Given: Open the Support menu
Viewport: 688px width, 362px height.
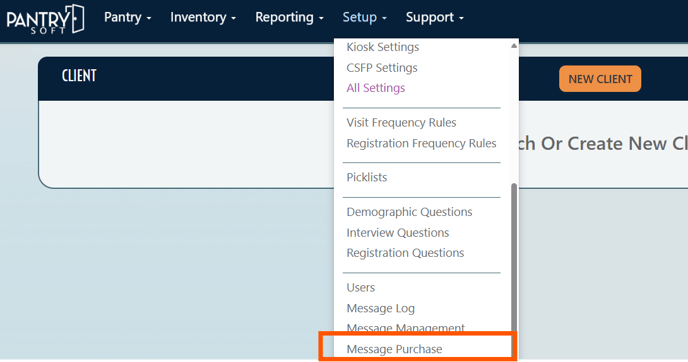Looking at the screenshot, I should [434, 18].
